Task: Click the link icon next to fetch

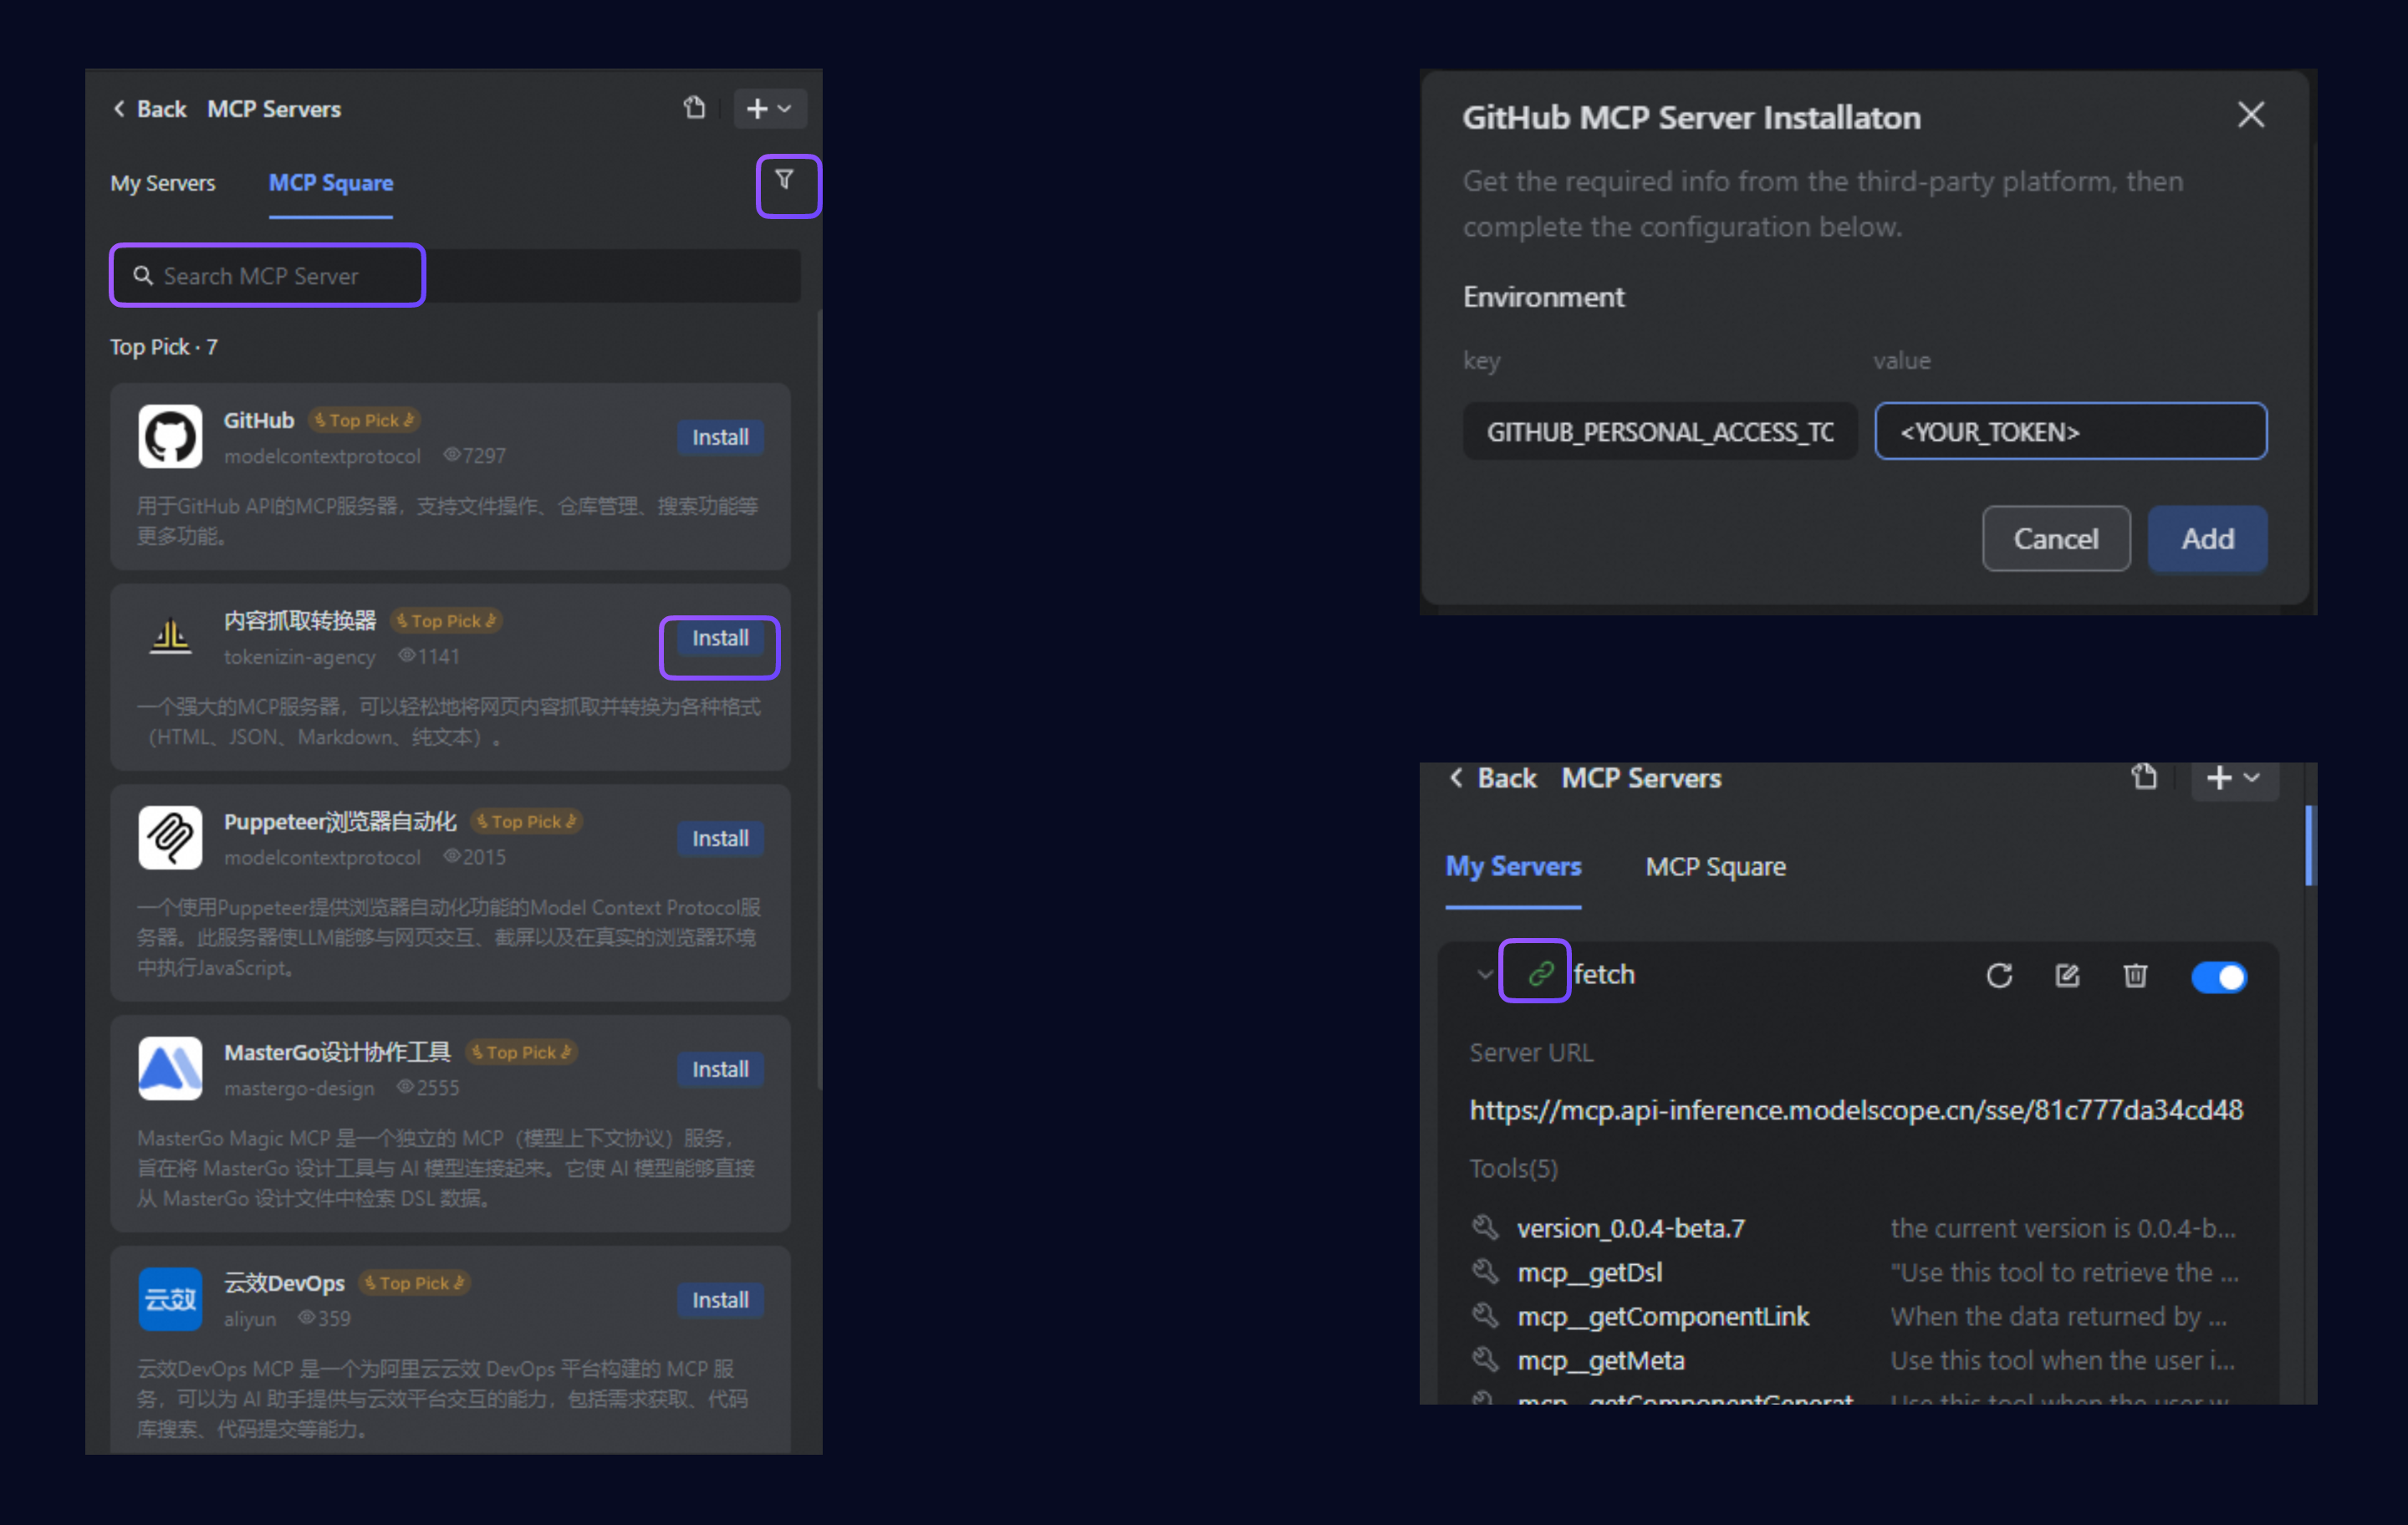Action: (1540, 973)
